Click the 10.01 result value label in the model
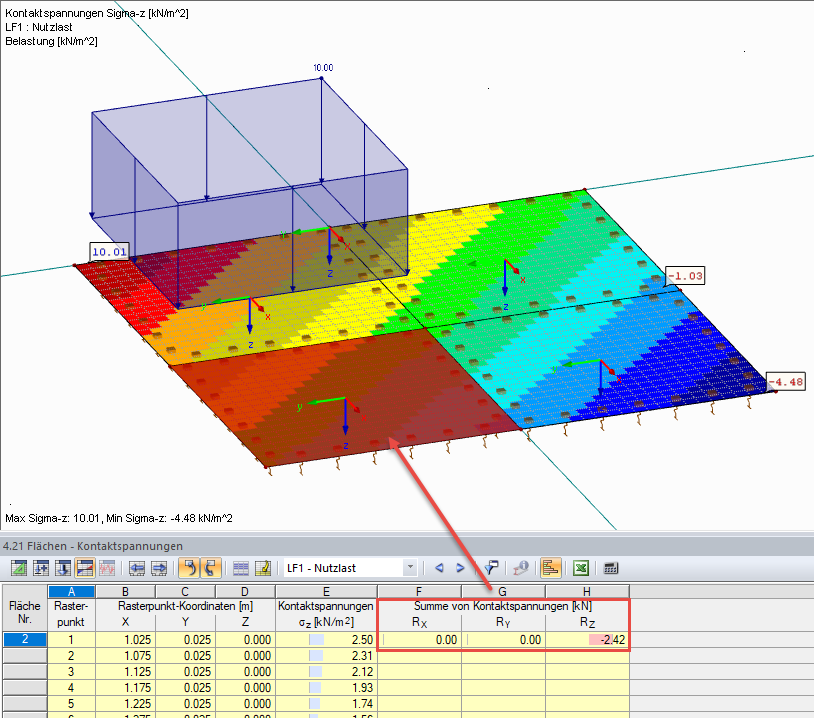814x718 pixels. pyautogui.click(x=109, y=252)
